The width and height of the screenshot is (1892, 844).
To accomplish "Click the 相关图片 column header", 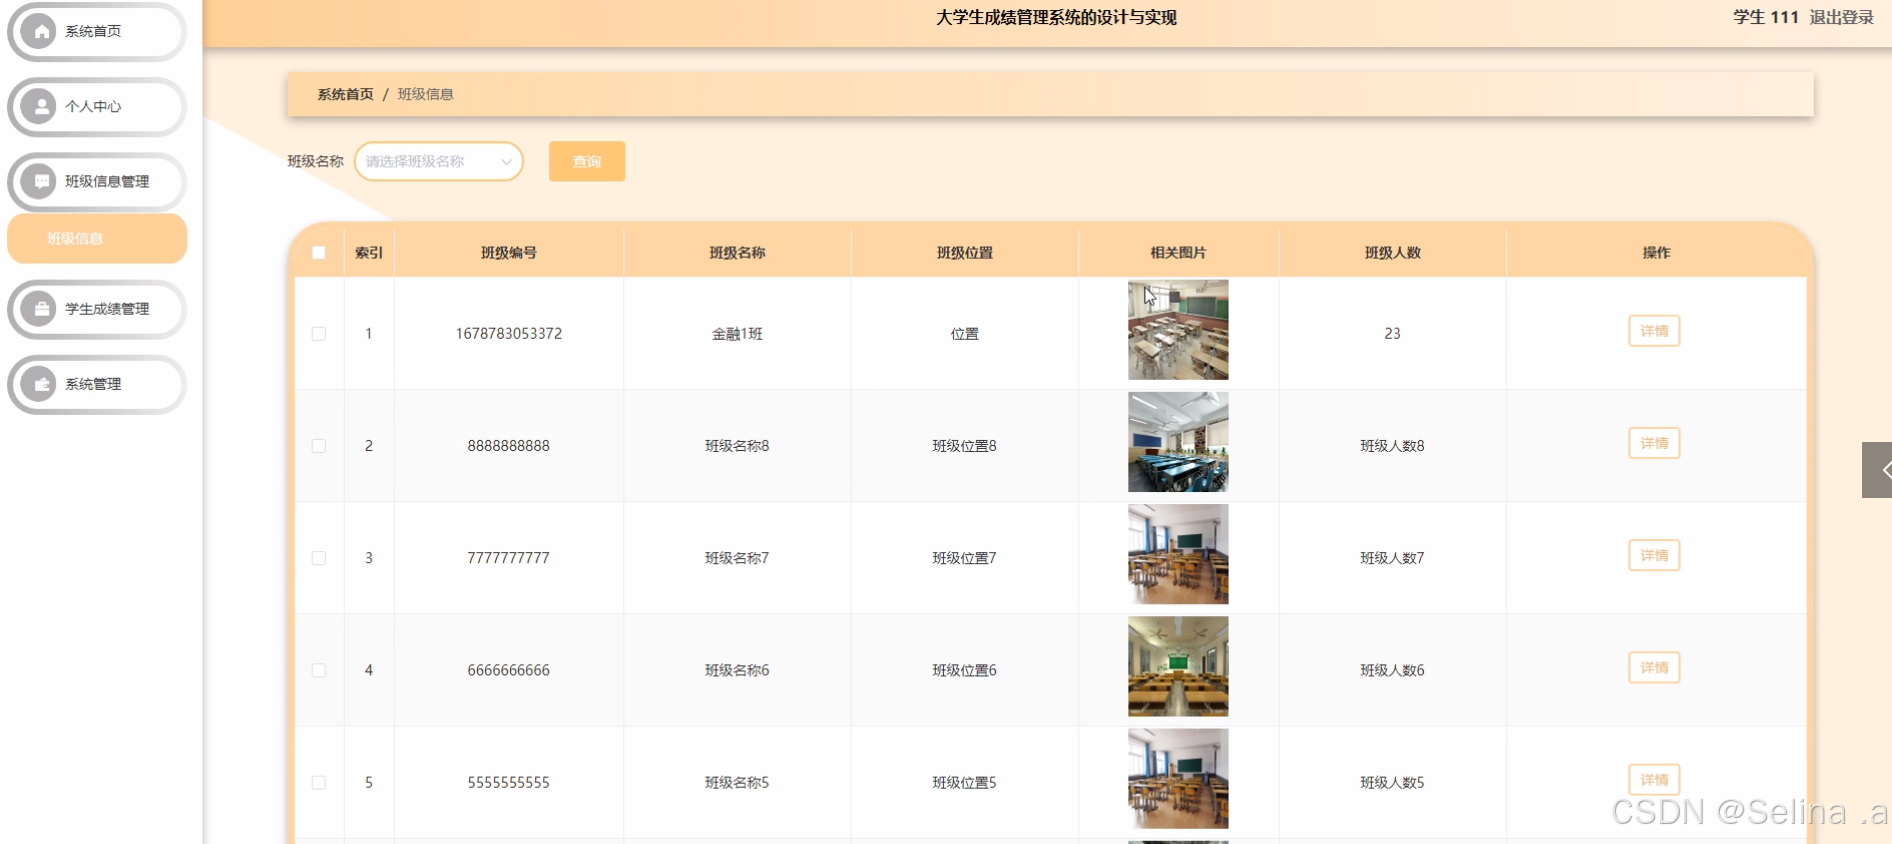I will [1178, 253].
